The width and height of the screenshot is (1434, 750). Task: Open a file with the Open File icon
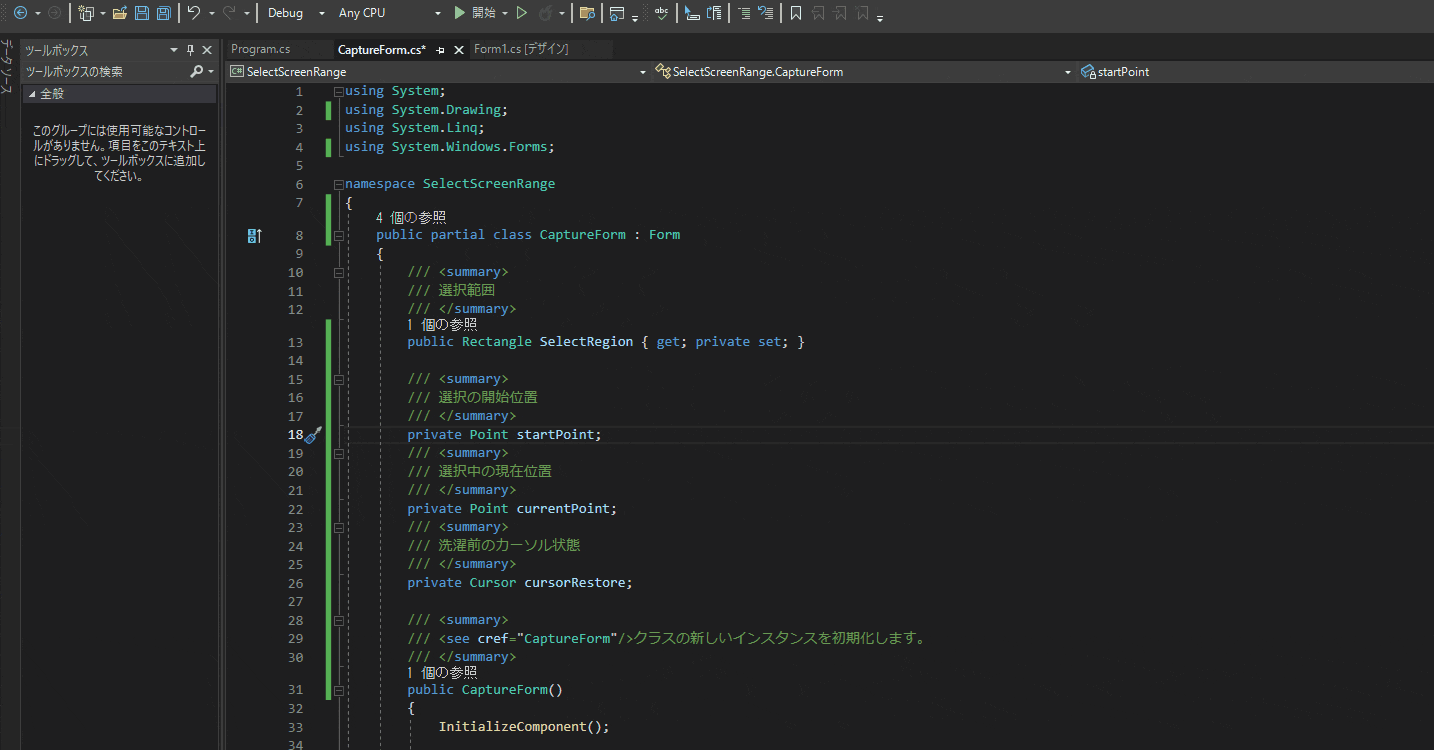pyautogui.click(x=121, y=13)
